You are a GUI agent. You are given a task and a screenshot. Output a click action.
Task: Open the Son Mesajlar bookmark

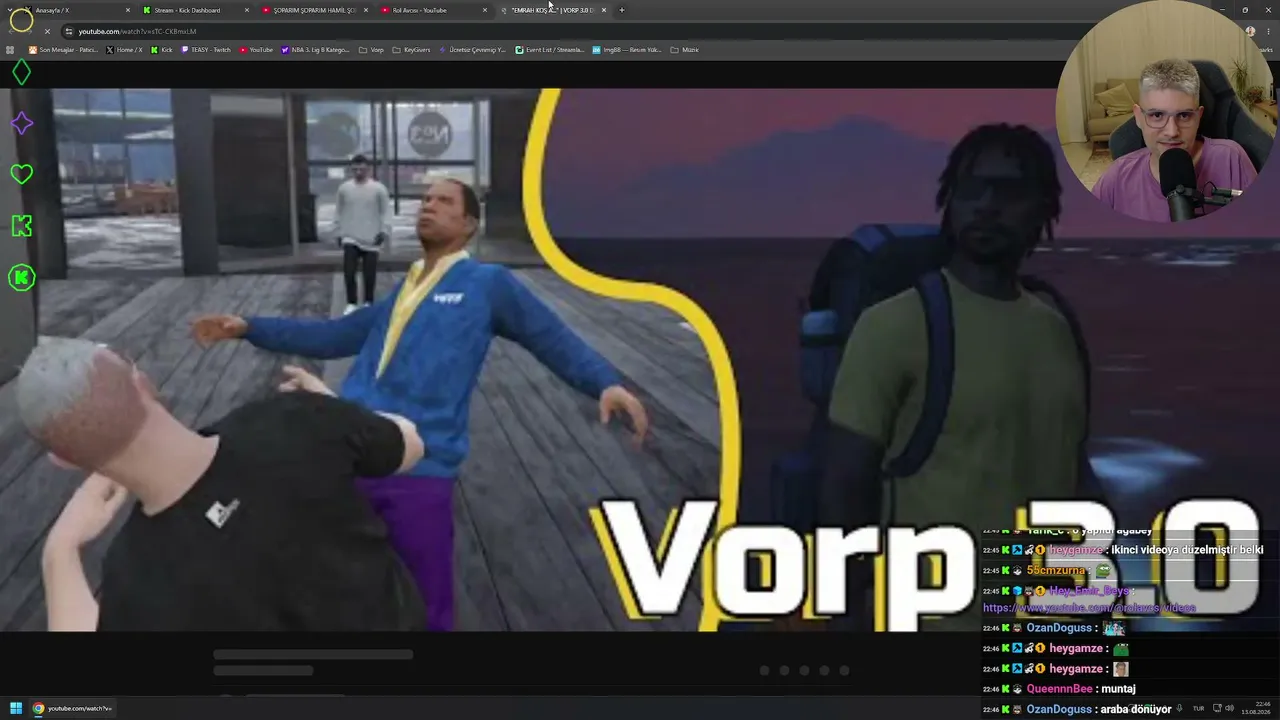[x=64, y=50]
